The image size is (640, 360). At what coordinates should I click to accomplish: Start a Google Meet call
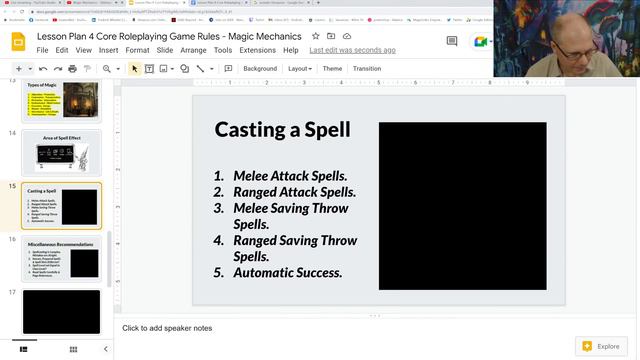[480, 41]
